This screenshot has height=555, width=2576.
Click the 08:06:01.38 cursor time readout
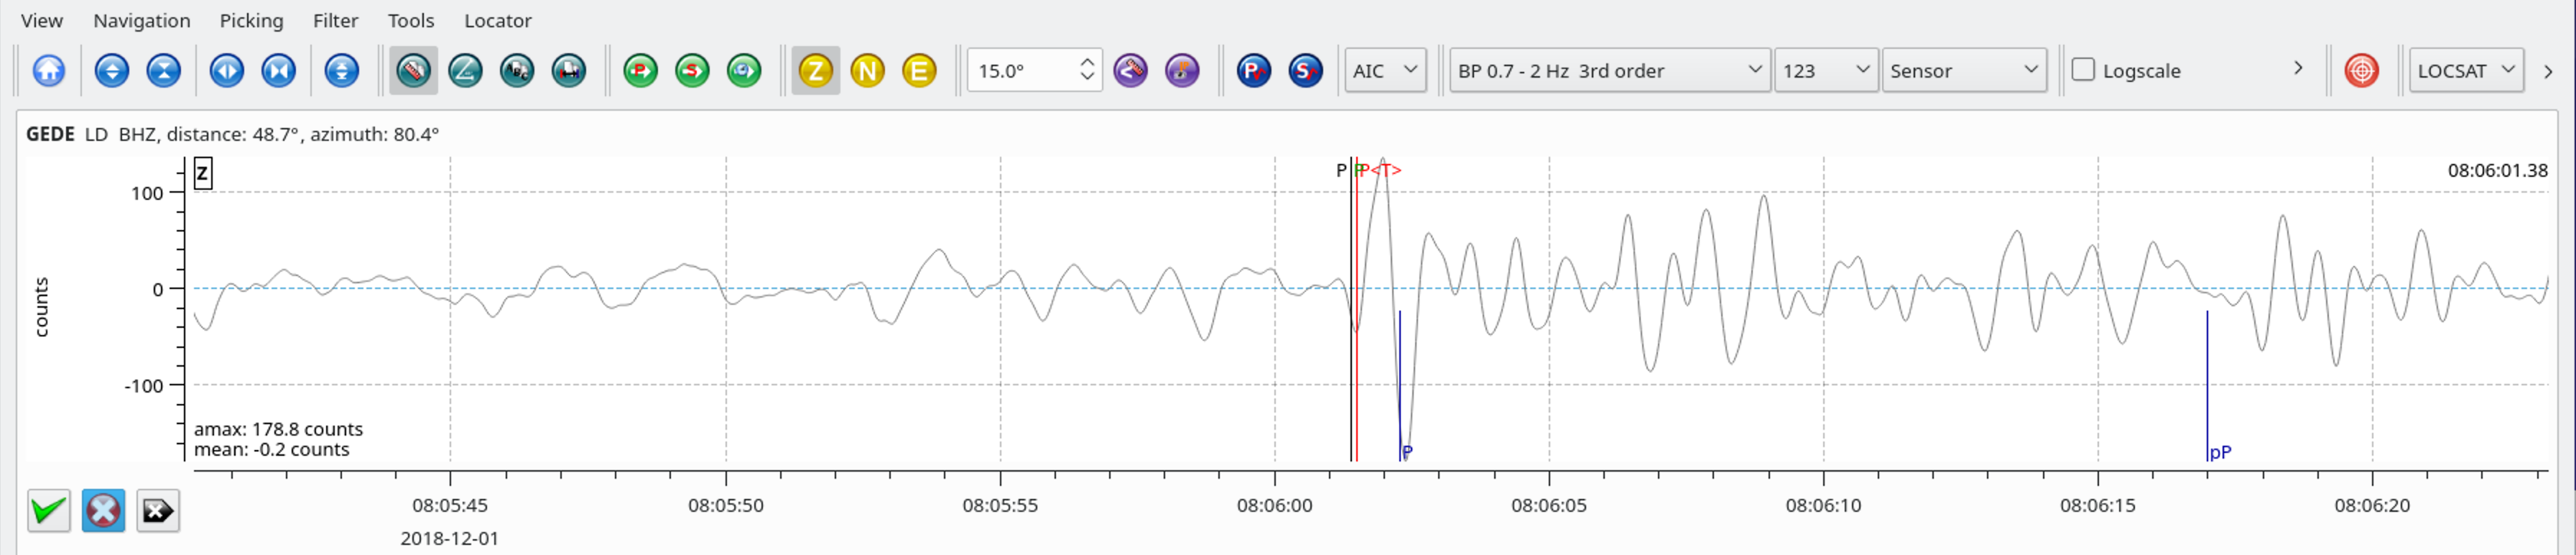2497,171
